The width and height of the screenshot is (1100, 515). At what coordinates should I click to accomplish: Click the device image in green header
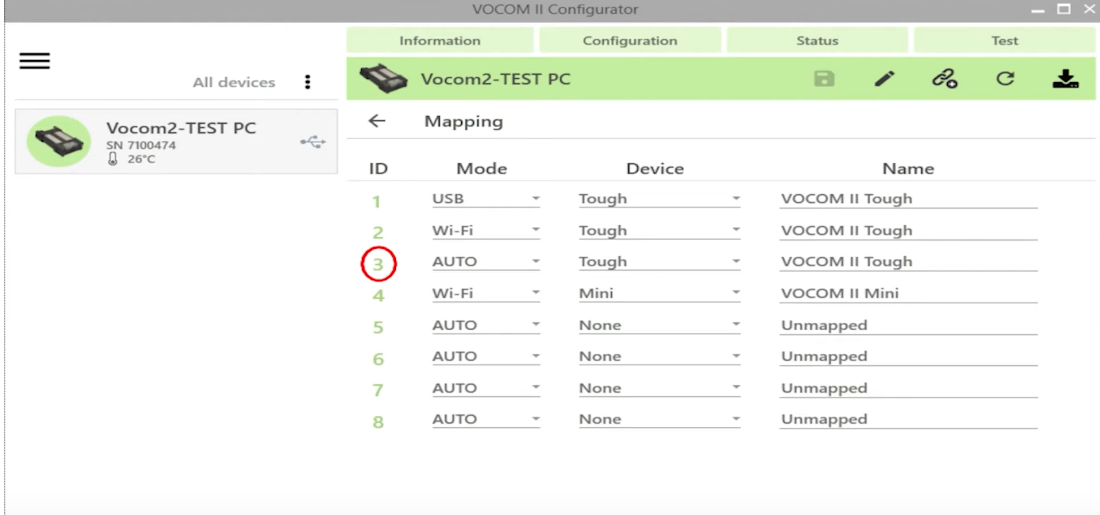click(x=384, y=79)
